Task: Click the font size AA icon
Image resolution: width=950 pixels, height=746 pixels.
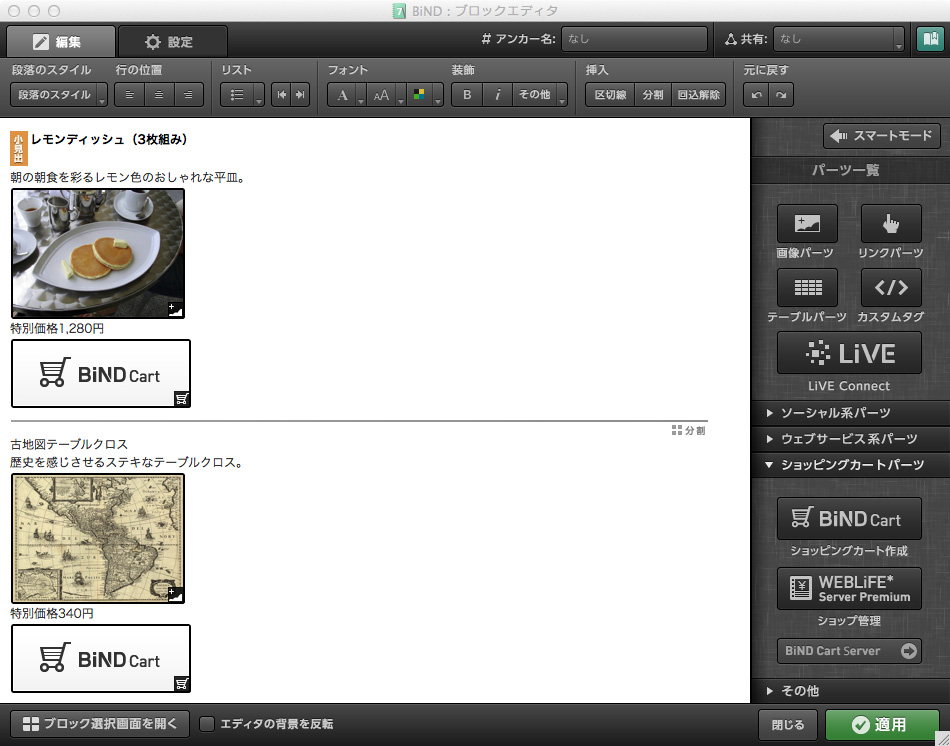Action: 381,95
